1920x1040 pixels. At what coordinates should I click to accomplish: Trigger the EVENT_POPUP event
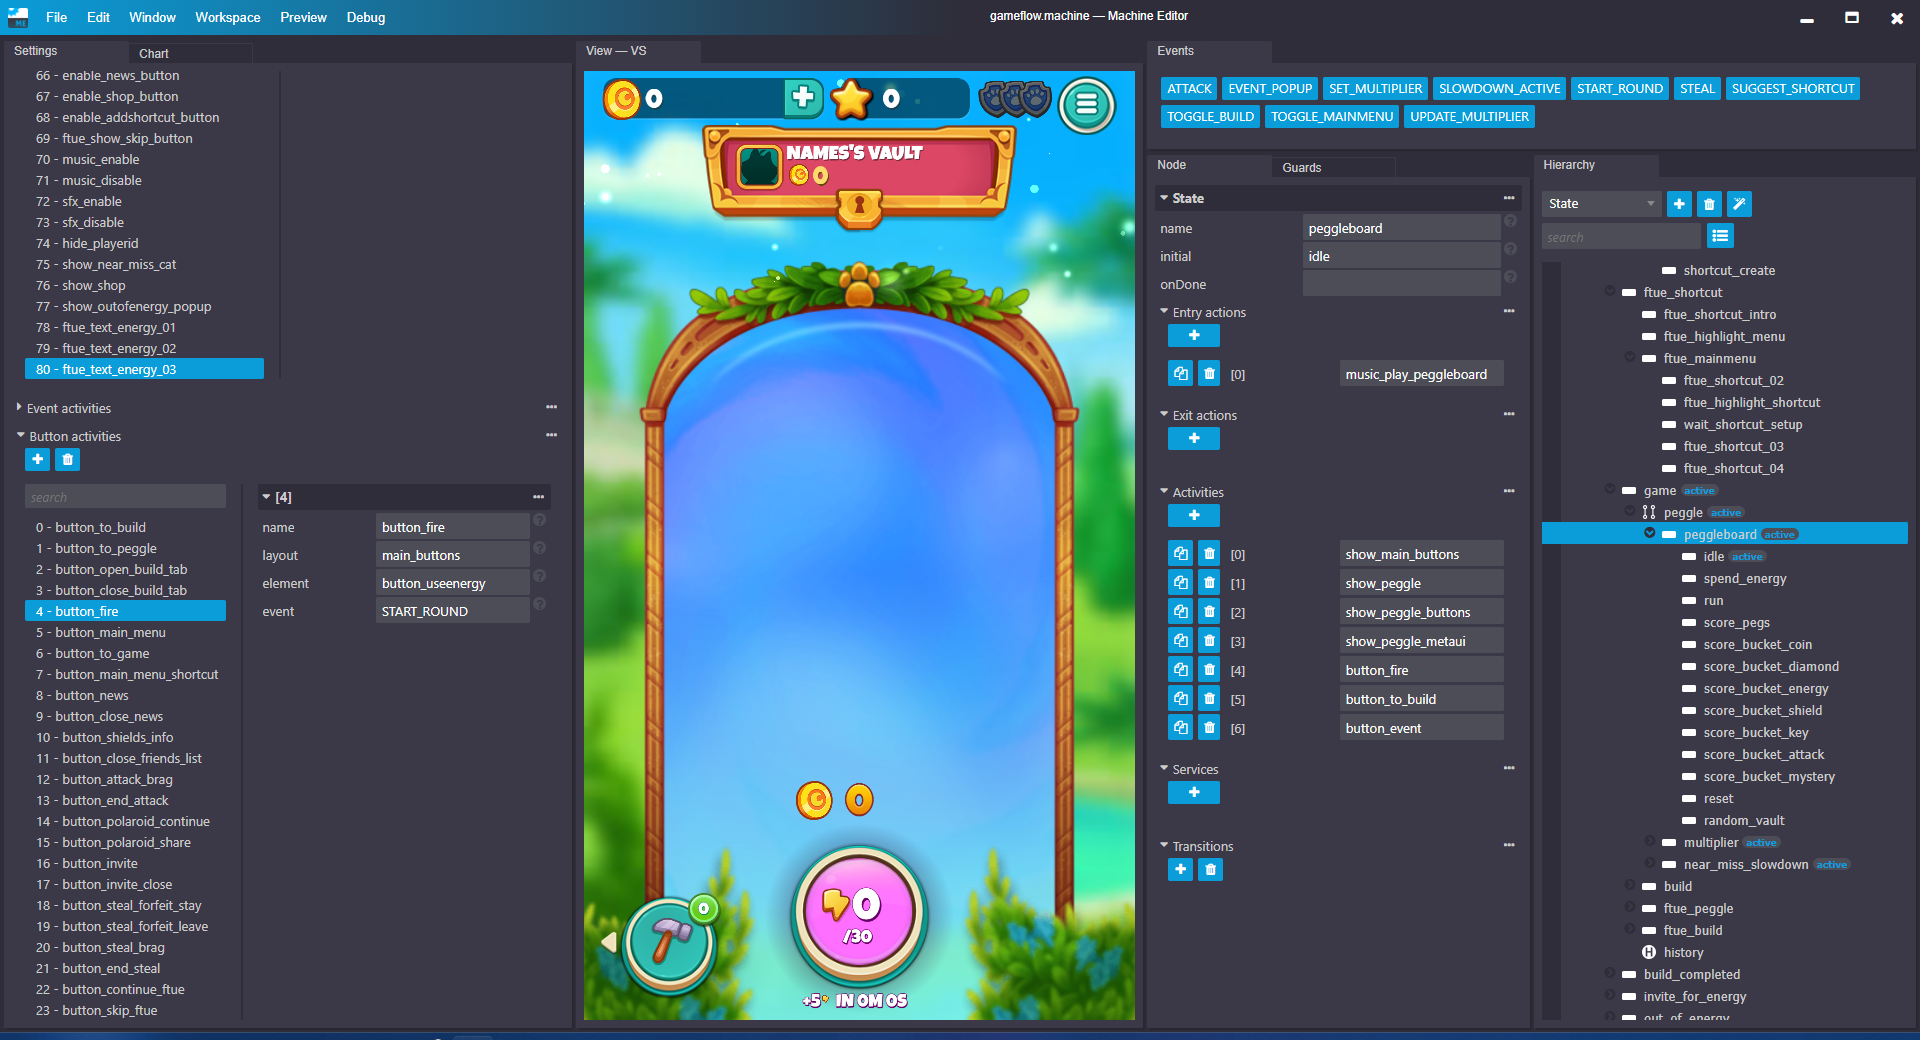[1270, 89]
